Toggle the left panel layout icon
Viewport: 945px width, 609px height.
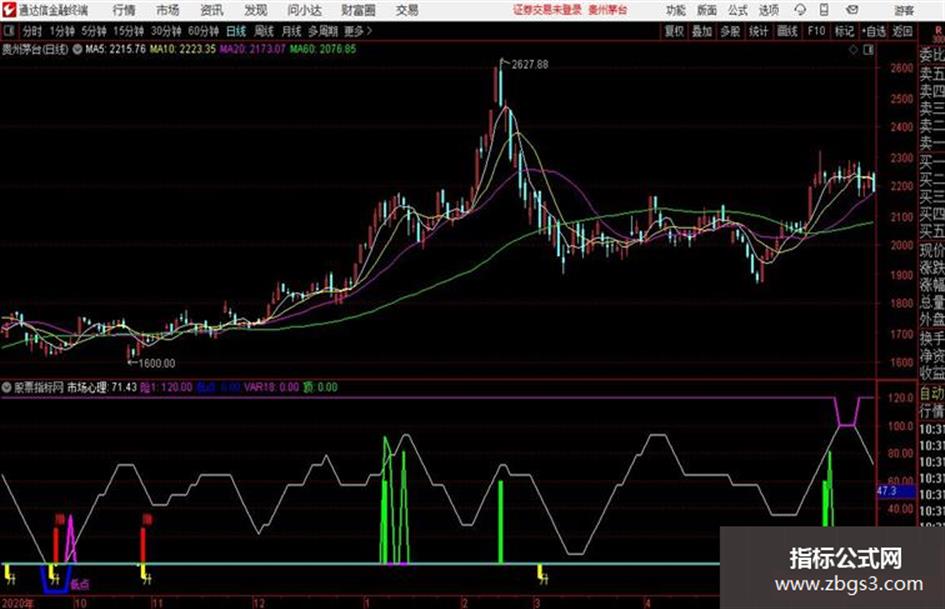tap(8, 30)
